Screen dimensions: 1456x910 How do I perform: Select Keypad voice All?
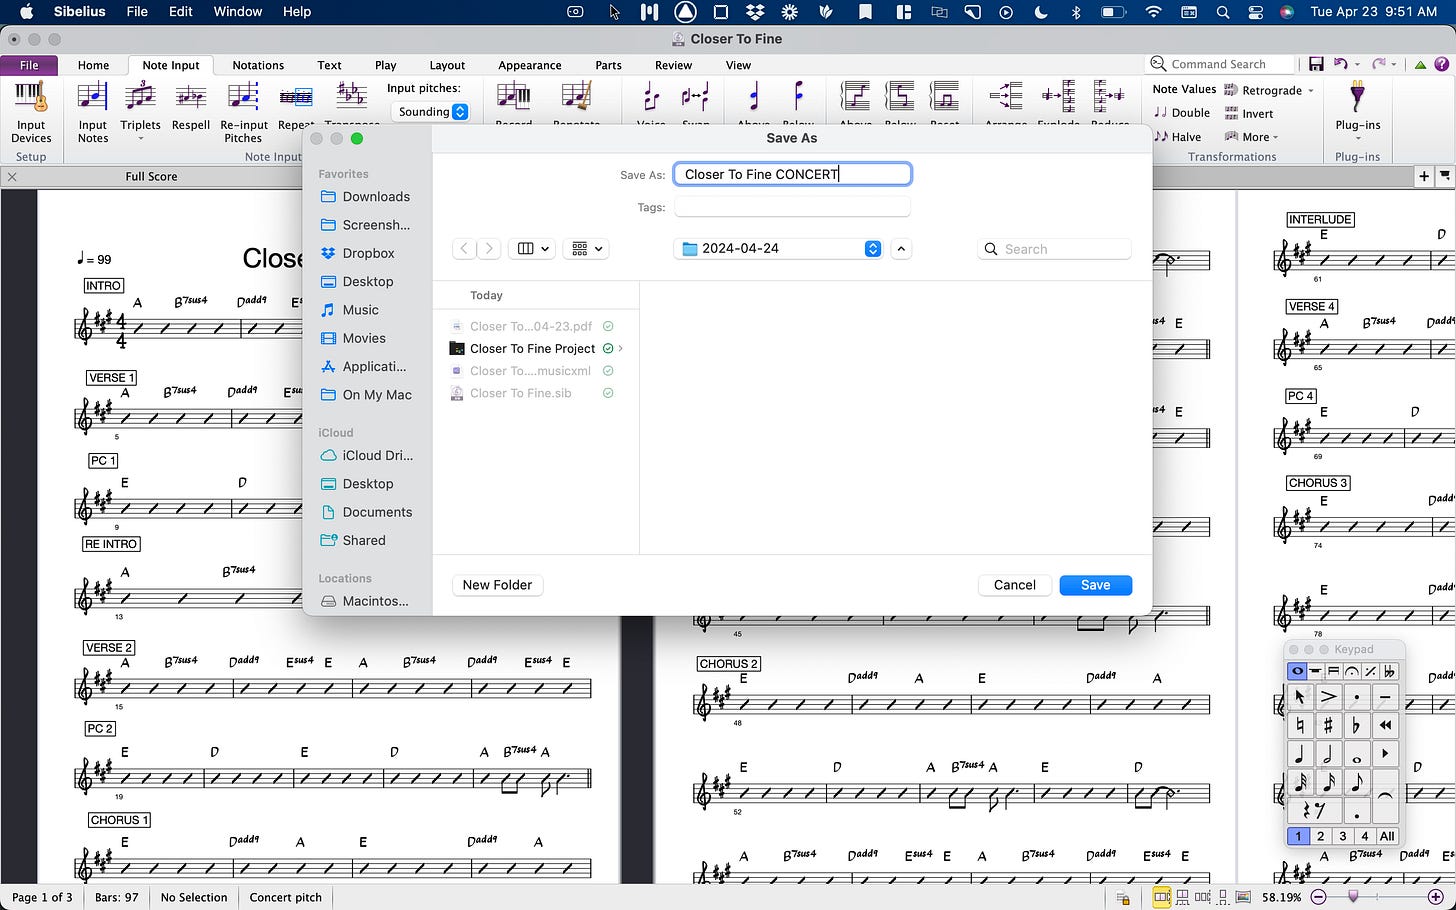[x=1387, y=836]
